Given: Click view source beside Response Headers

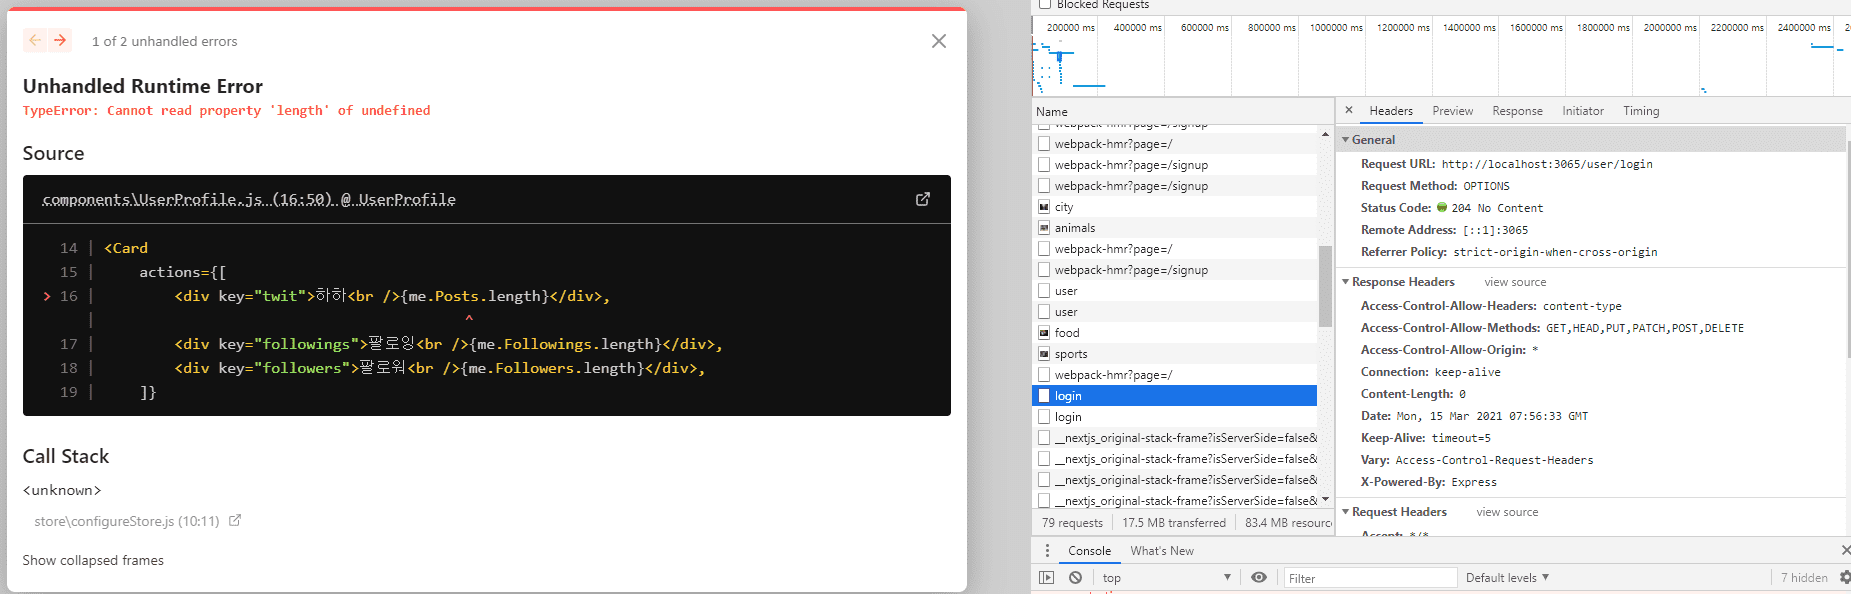Looking at the screenshot, I should [1515, 282].
